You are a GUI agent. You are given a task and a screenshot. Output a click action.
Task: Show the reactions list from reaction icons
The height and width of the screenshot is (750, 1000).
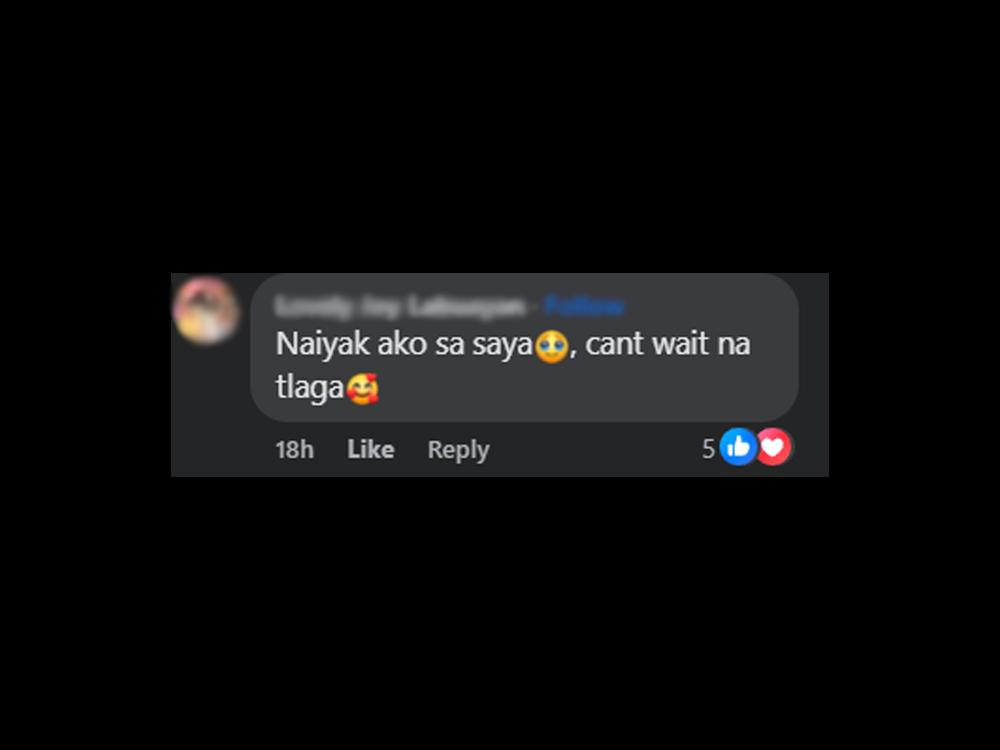[x=756, y=447]
